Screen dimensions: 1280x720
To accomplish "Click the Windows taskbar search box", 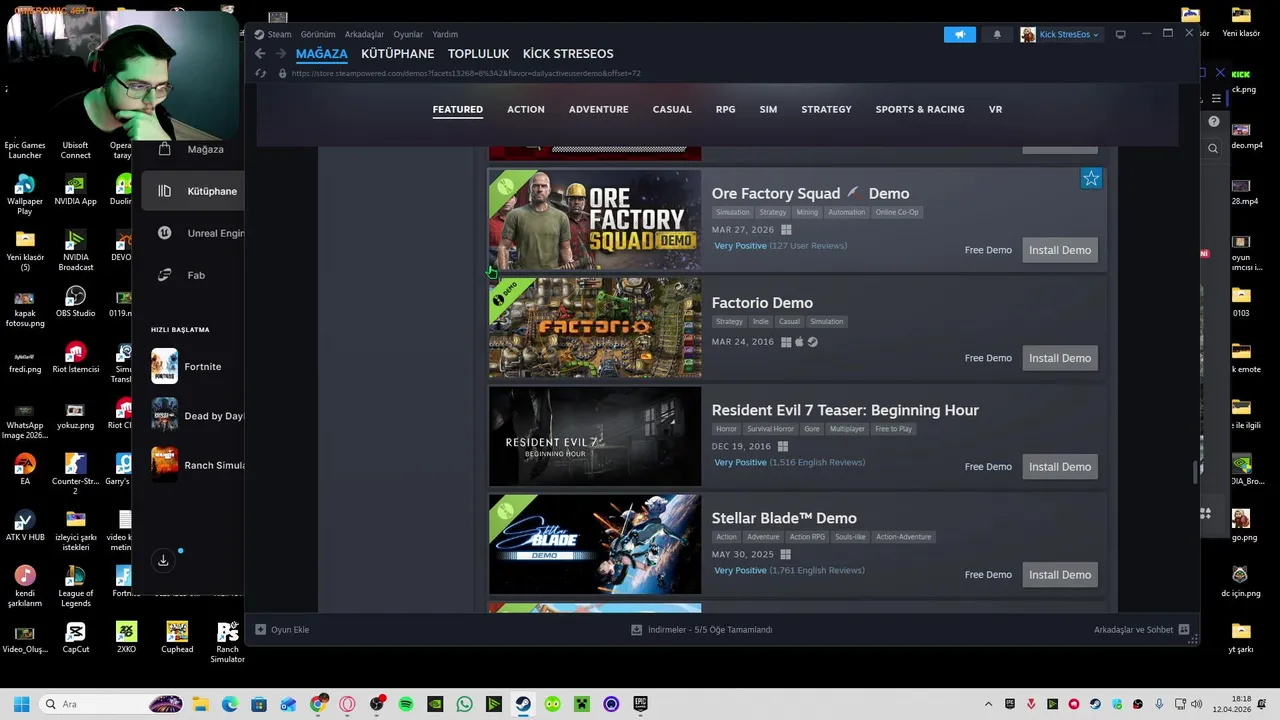I will click(110, 704).
